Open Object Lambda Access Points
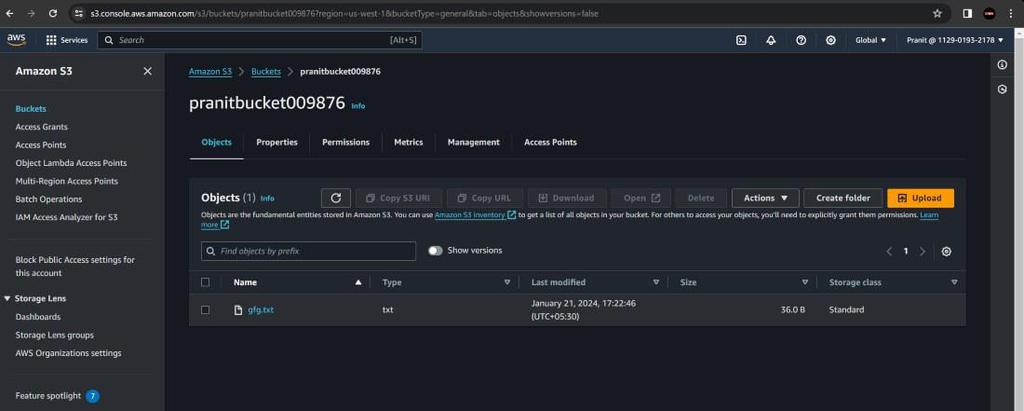Screen dimensions: 1024x411 (71, 163)
